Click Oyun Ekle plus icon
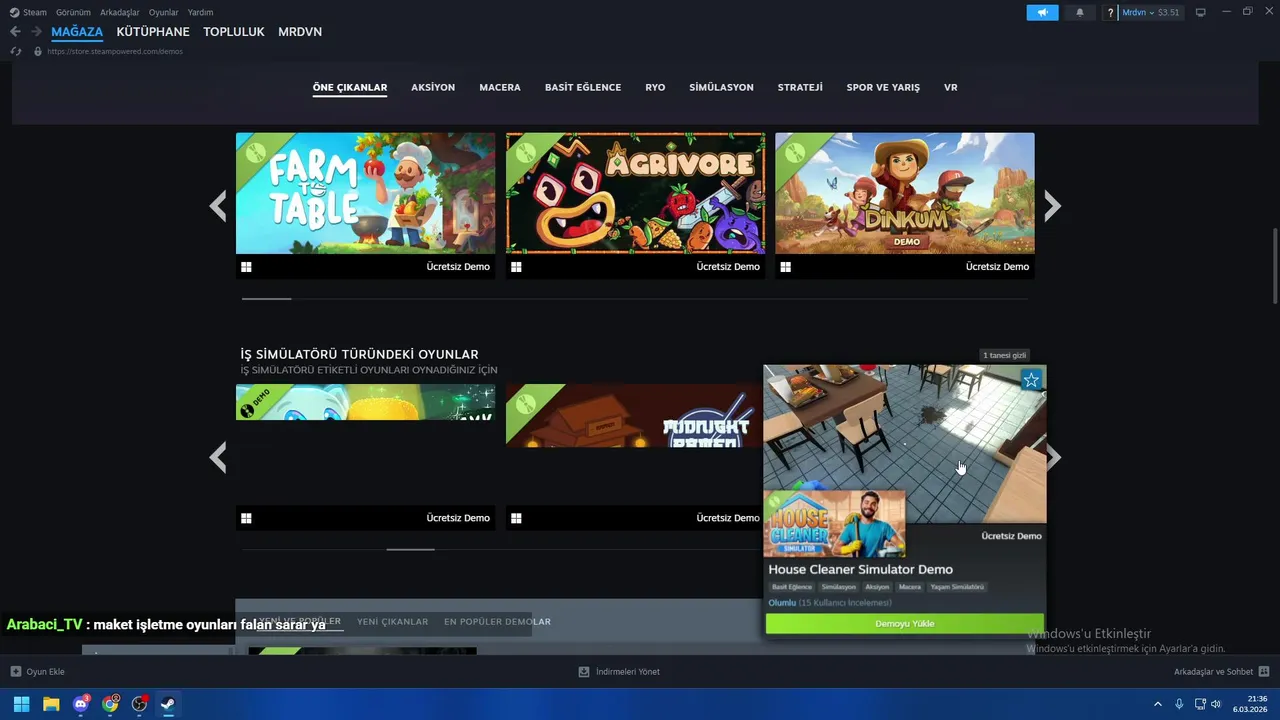This screenshot has height=720, width=1280. click(16, 672)
